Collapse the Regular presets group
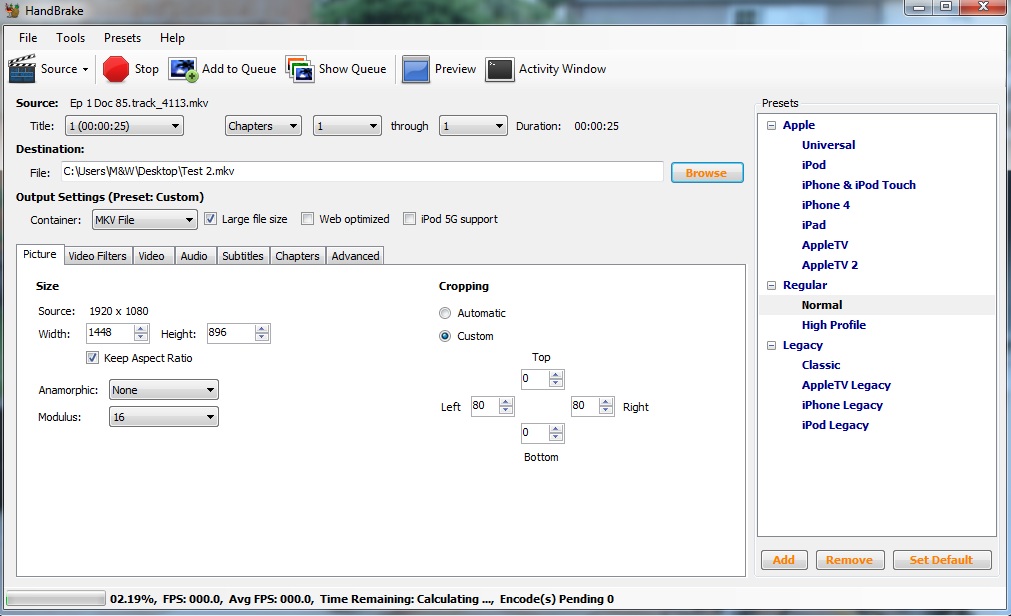 point(771,285)
